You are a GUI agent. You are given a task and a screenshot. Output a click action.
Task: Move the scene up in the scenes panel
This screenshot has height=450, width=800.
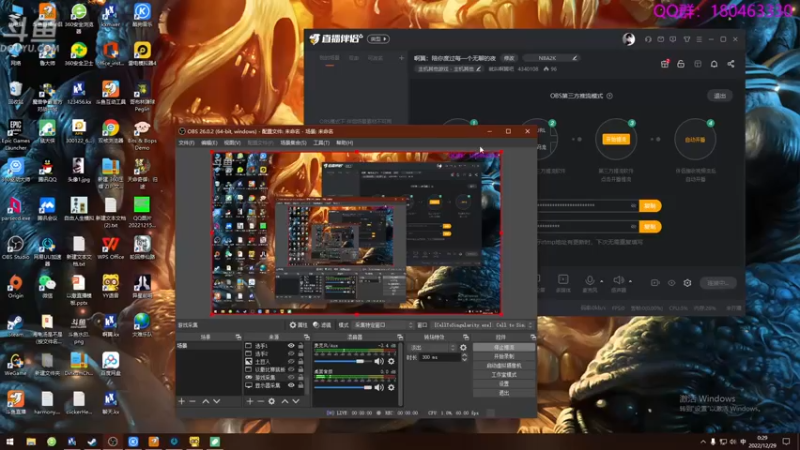pyautogui.click(x=206, y=402)
